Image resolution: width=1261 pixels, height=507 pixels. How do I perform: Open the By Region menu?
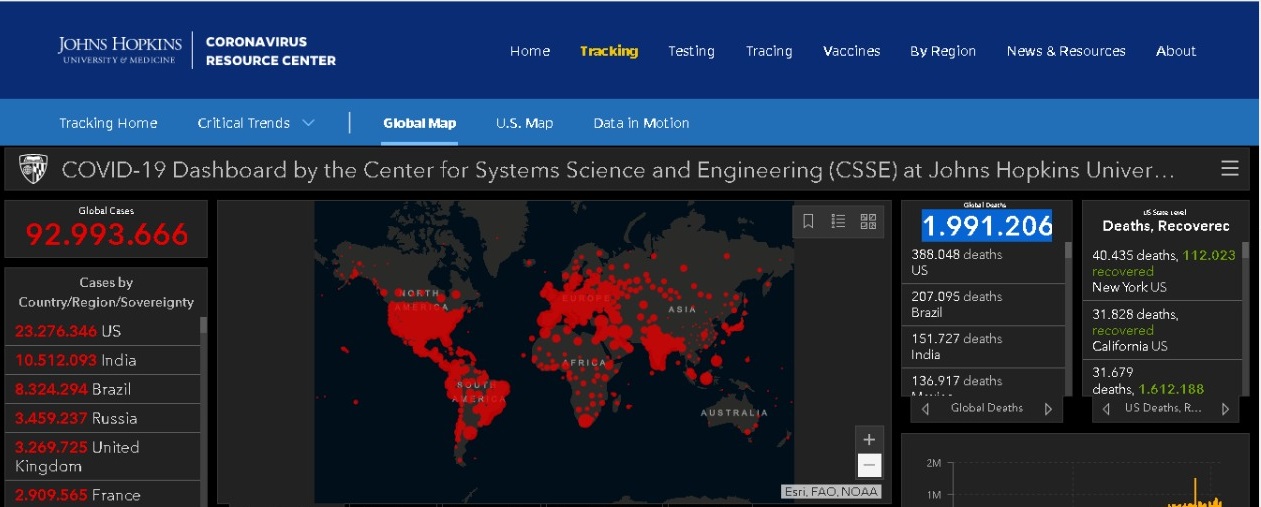[x=943, y=51]
